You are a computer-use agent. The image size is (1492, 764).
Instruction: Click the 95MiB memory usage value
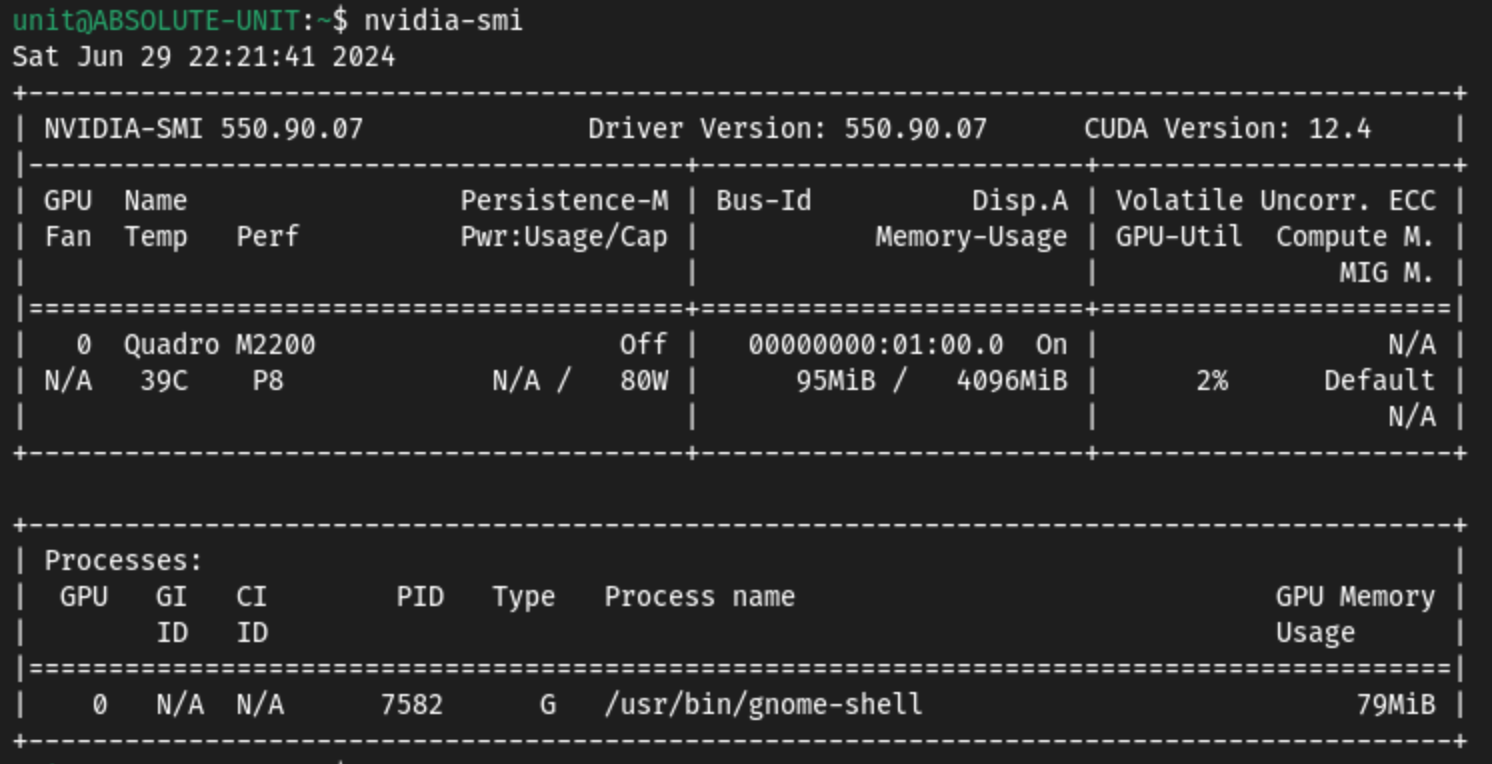pyautogui.click(x=836, y=381)
